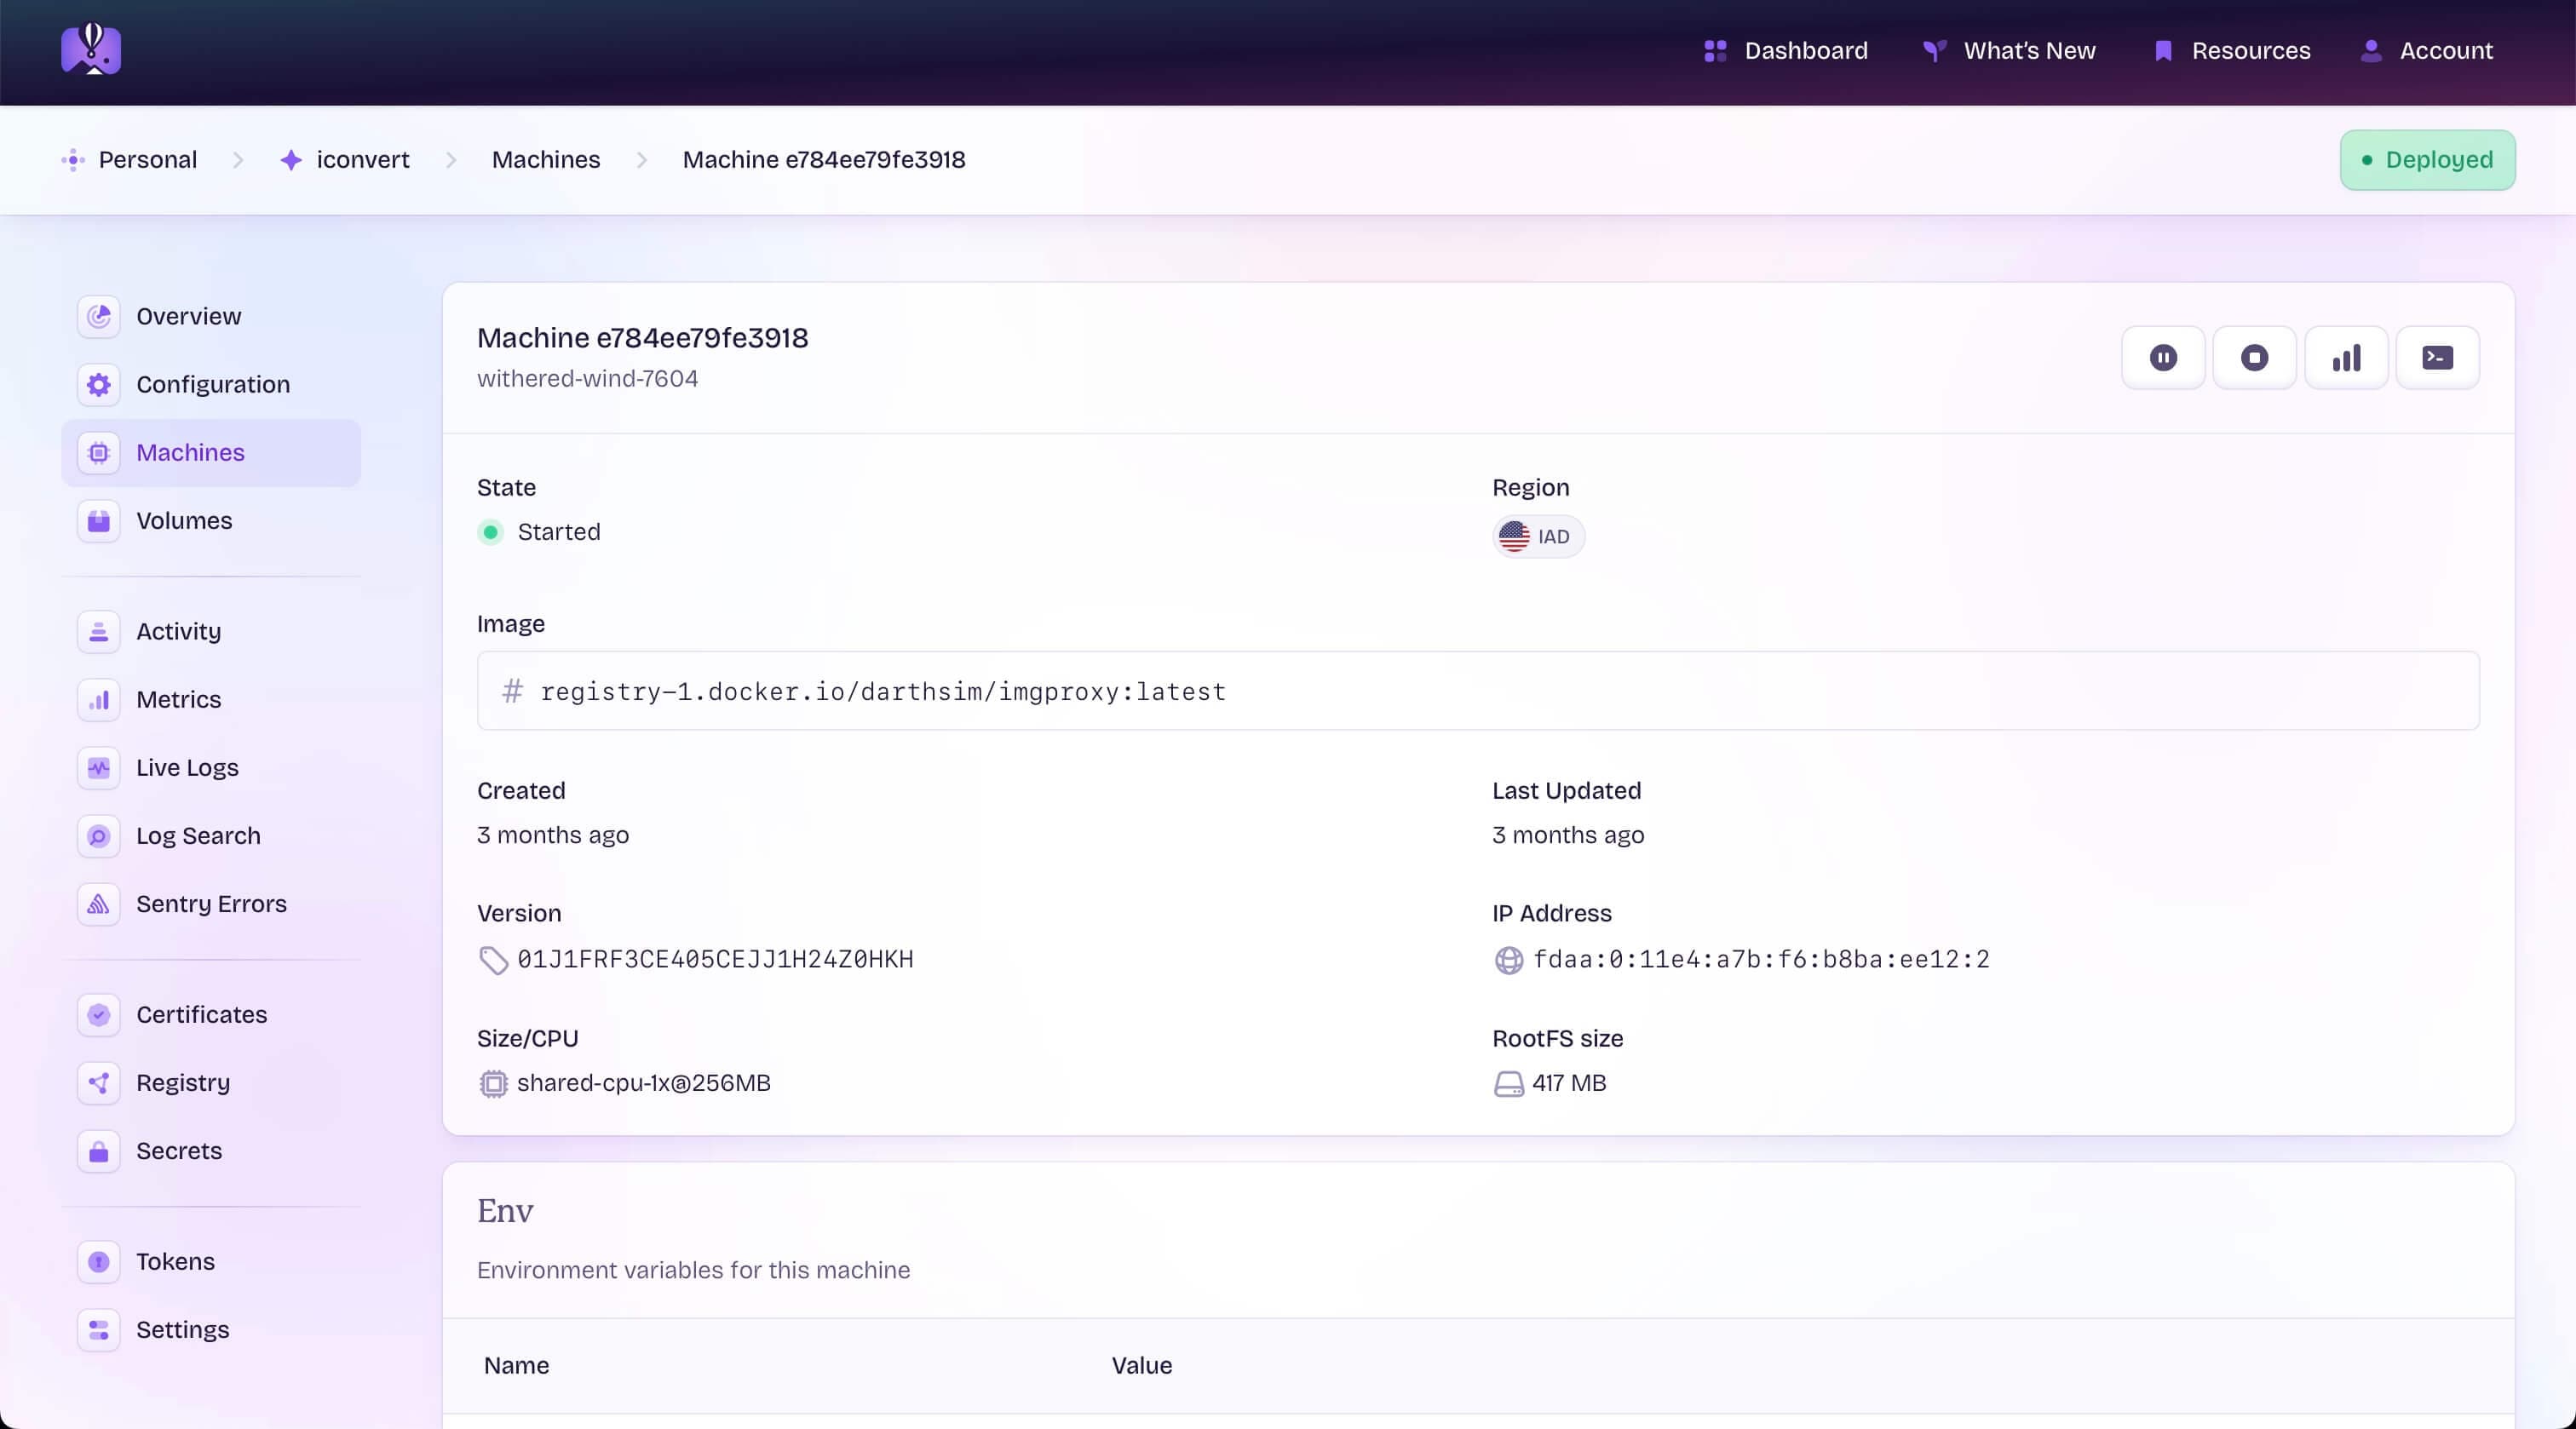Open Sentry Errors panel
2576x1429 pixels.
click(x=211, y=903)
